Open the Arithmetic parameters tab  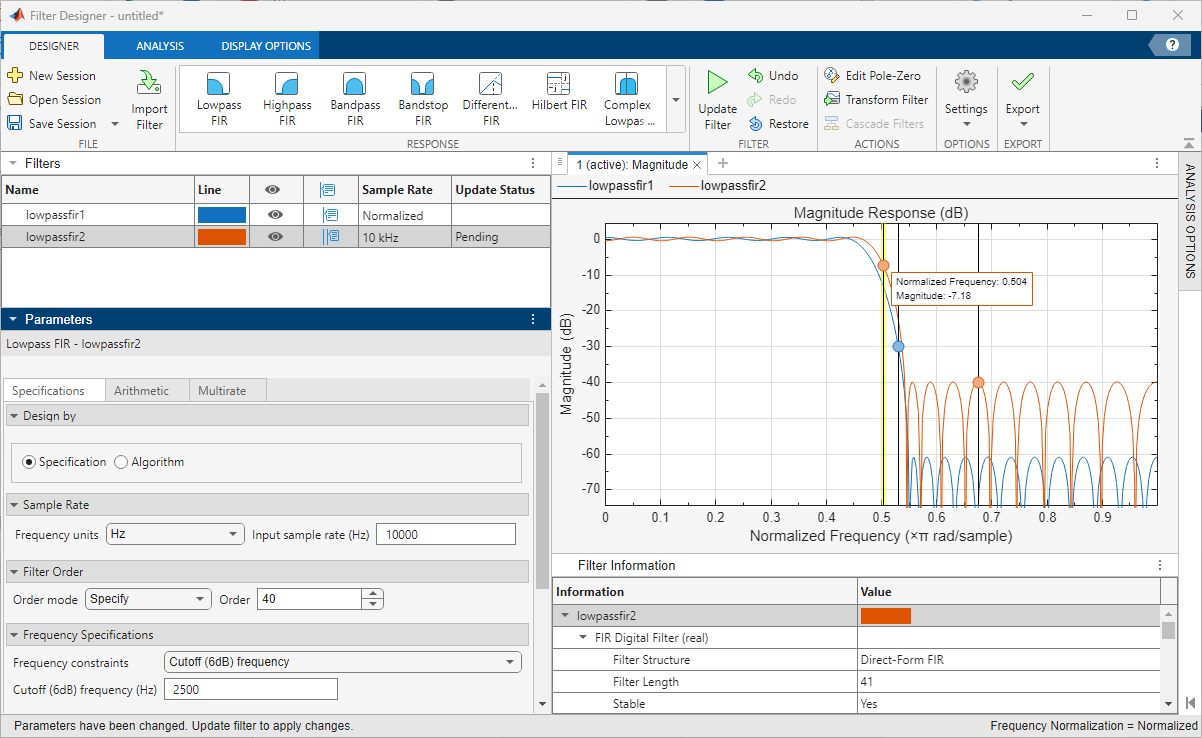point(141,390)
